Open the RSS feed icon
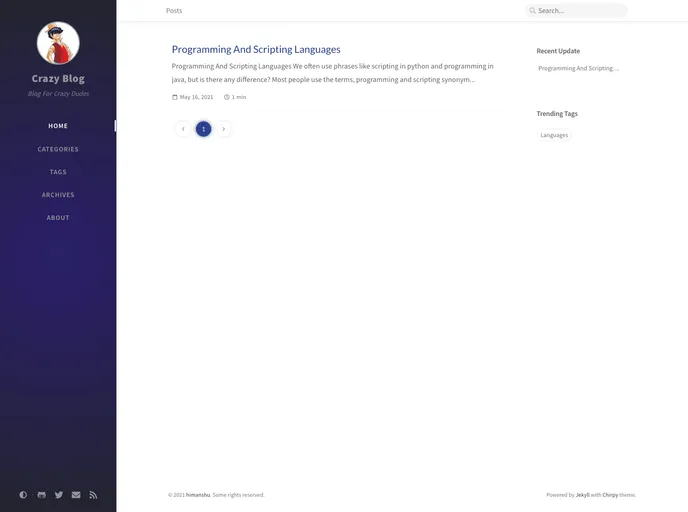The image size is (688, 512). click(93, 494)
